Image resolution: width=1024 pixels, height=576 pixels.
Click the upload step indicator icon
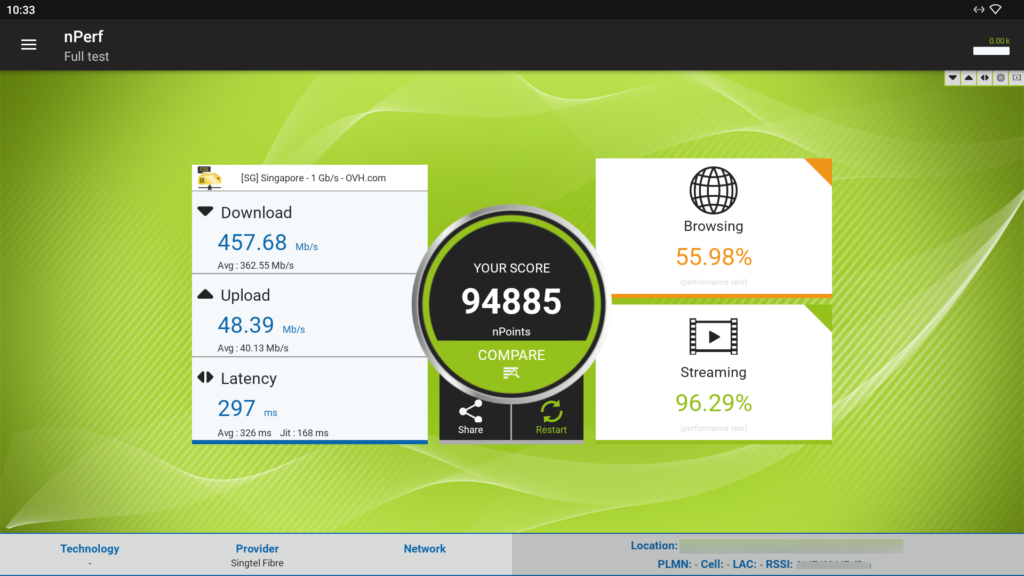point(969,78)
